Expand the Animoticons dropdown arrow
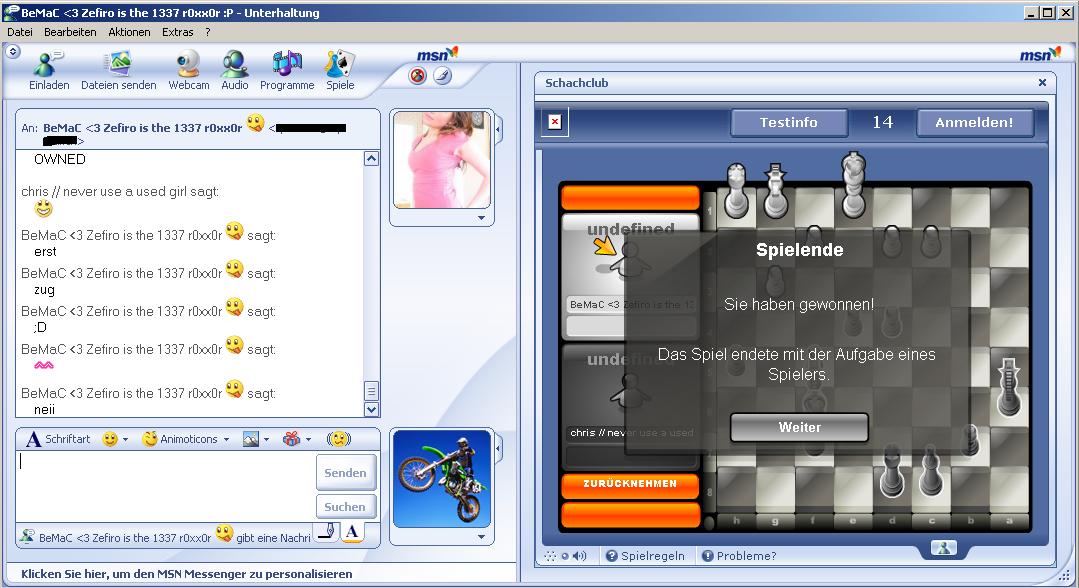 point(226,439)
